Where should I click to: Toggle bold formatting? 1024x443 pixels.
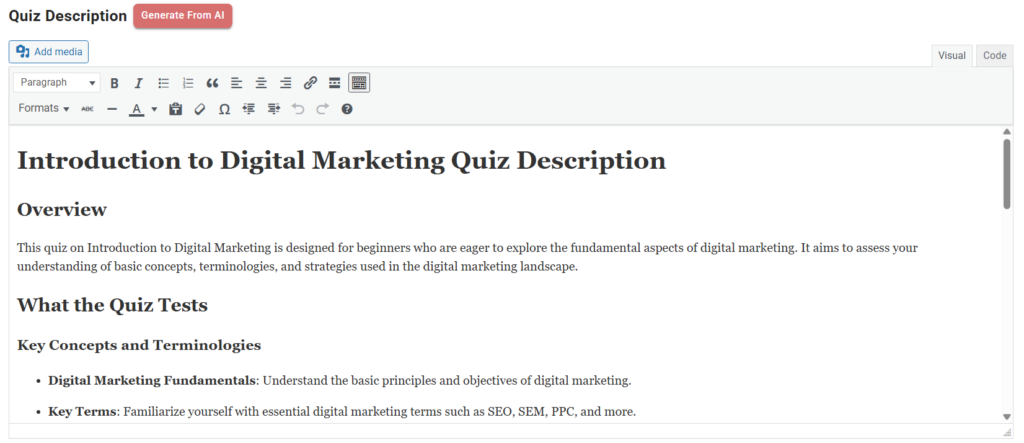click(115, 83)
